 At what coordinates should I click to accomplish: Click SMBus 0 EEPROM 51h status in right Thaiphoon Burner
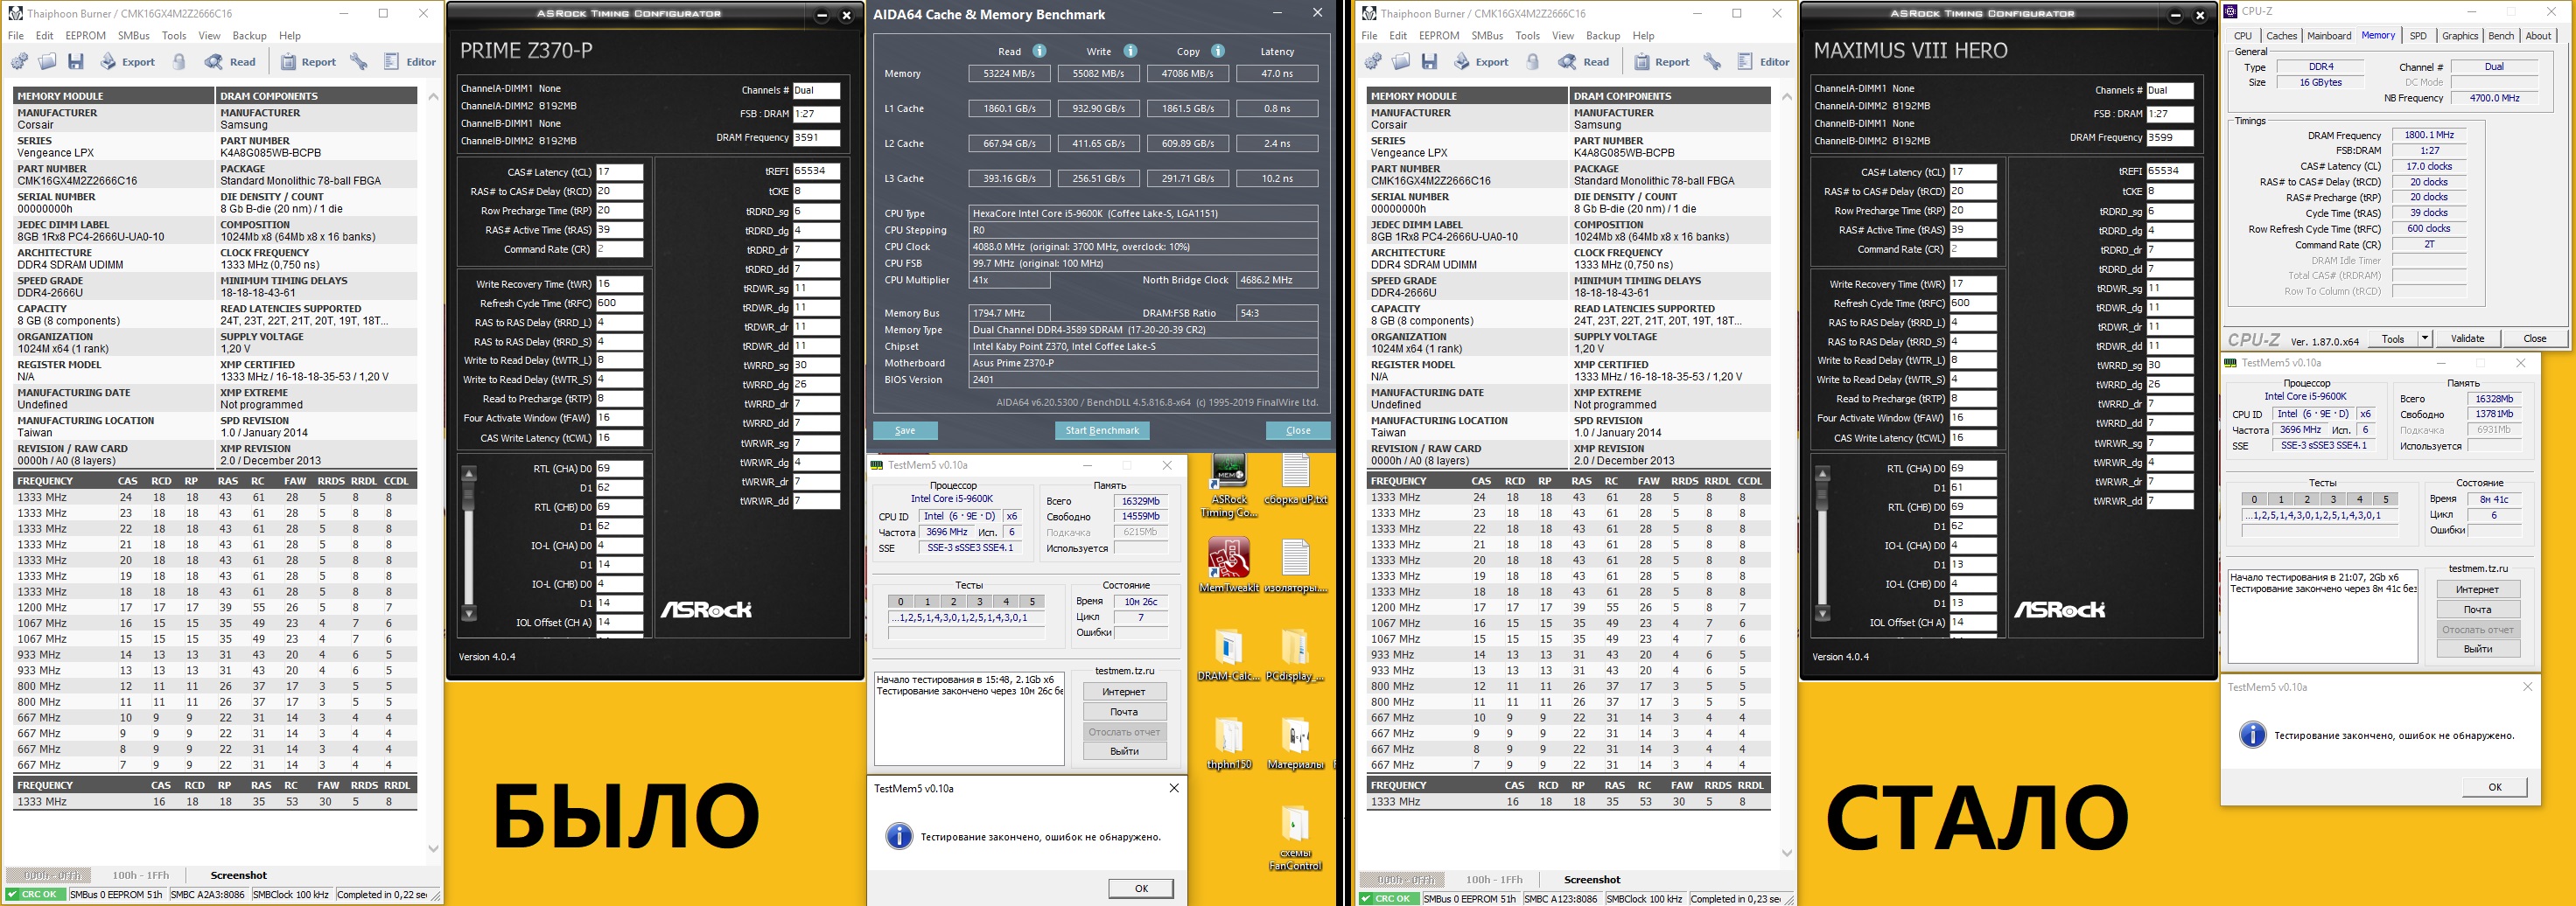click(1470, 899)
